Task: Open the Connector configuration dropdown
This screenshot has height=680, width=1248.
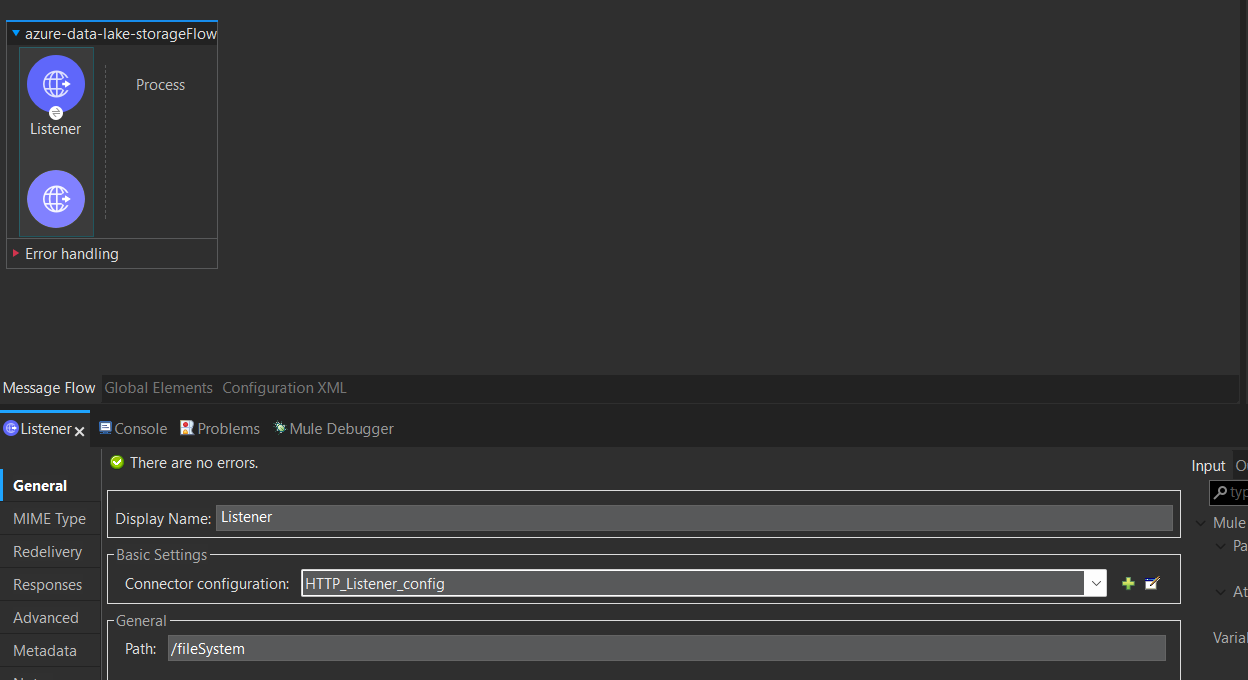Action: coord(1096,583)
